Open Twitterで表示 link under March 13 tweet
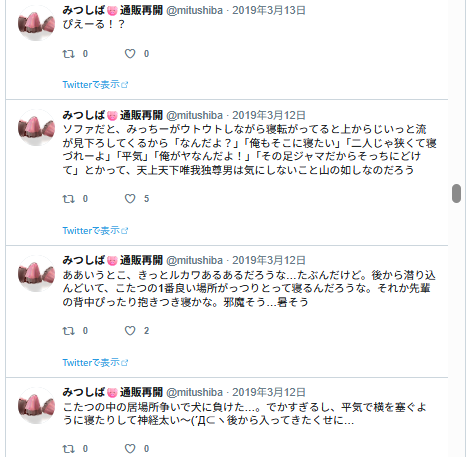The image size is (476, 457). pyautogui.click(x=95, y=85)
